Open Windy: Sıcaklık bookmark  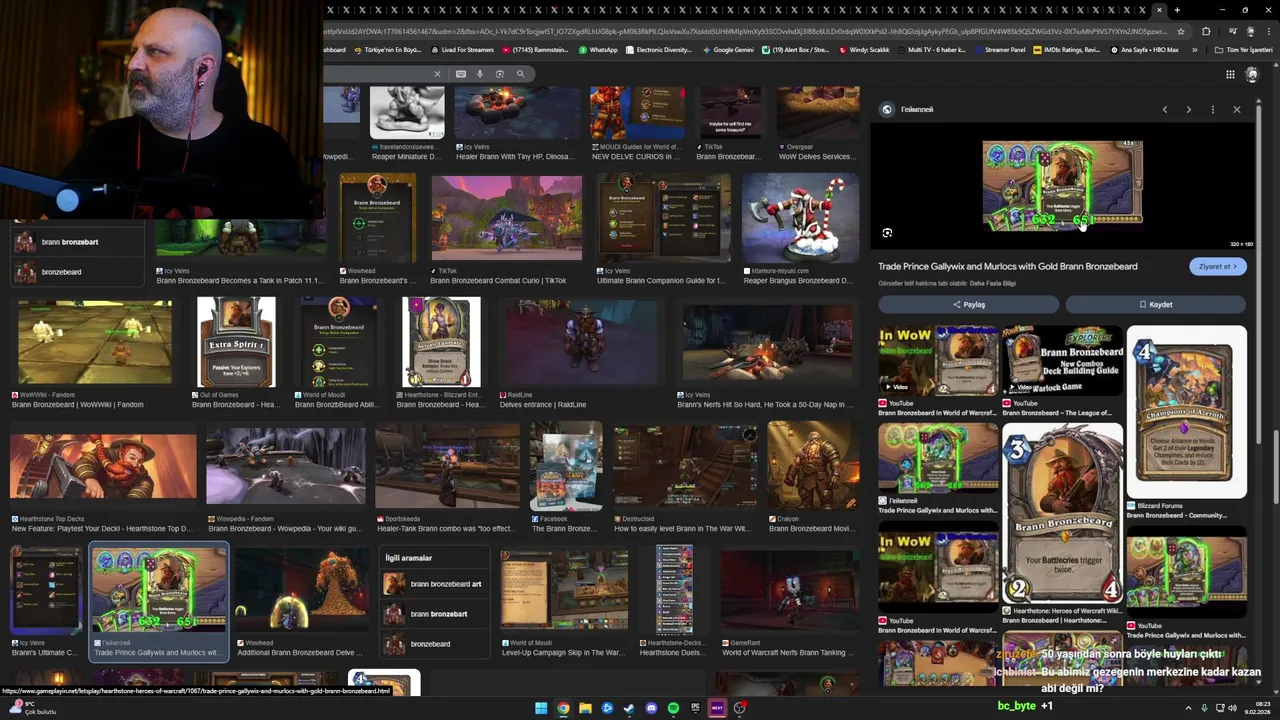pos(863,50)
